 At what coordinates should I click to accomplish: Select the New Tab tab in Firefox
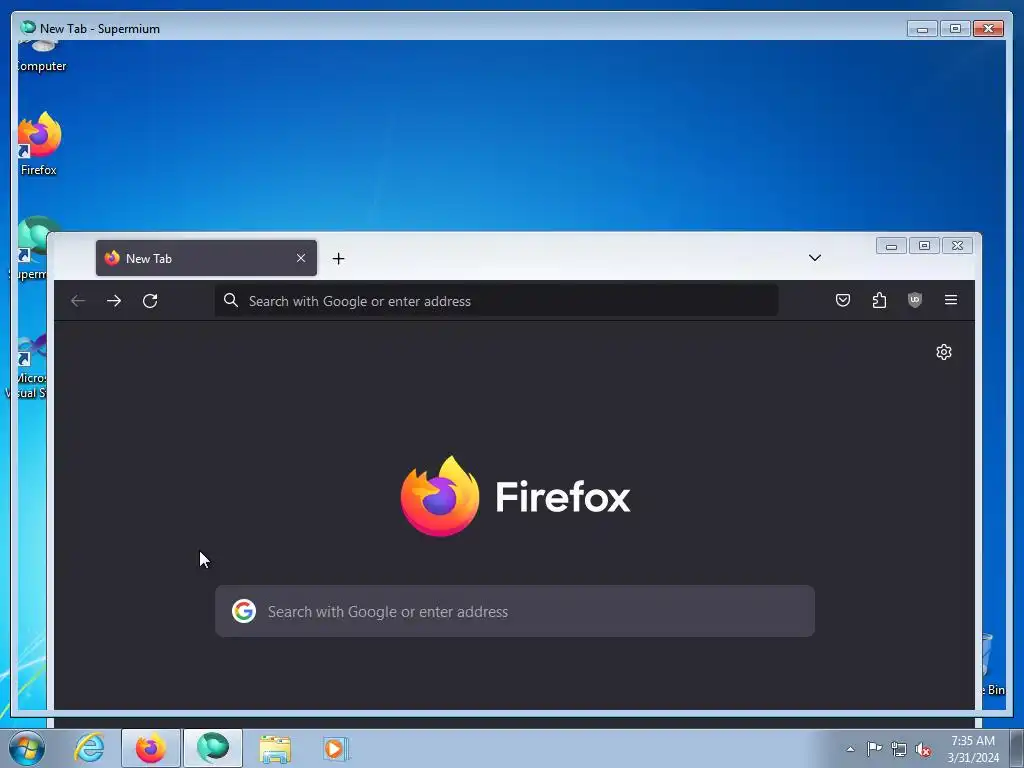[206, 258]
